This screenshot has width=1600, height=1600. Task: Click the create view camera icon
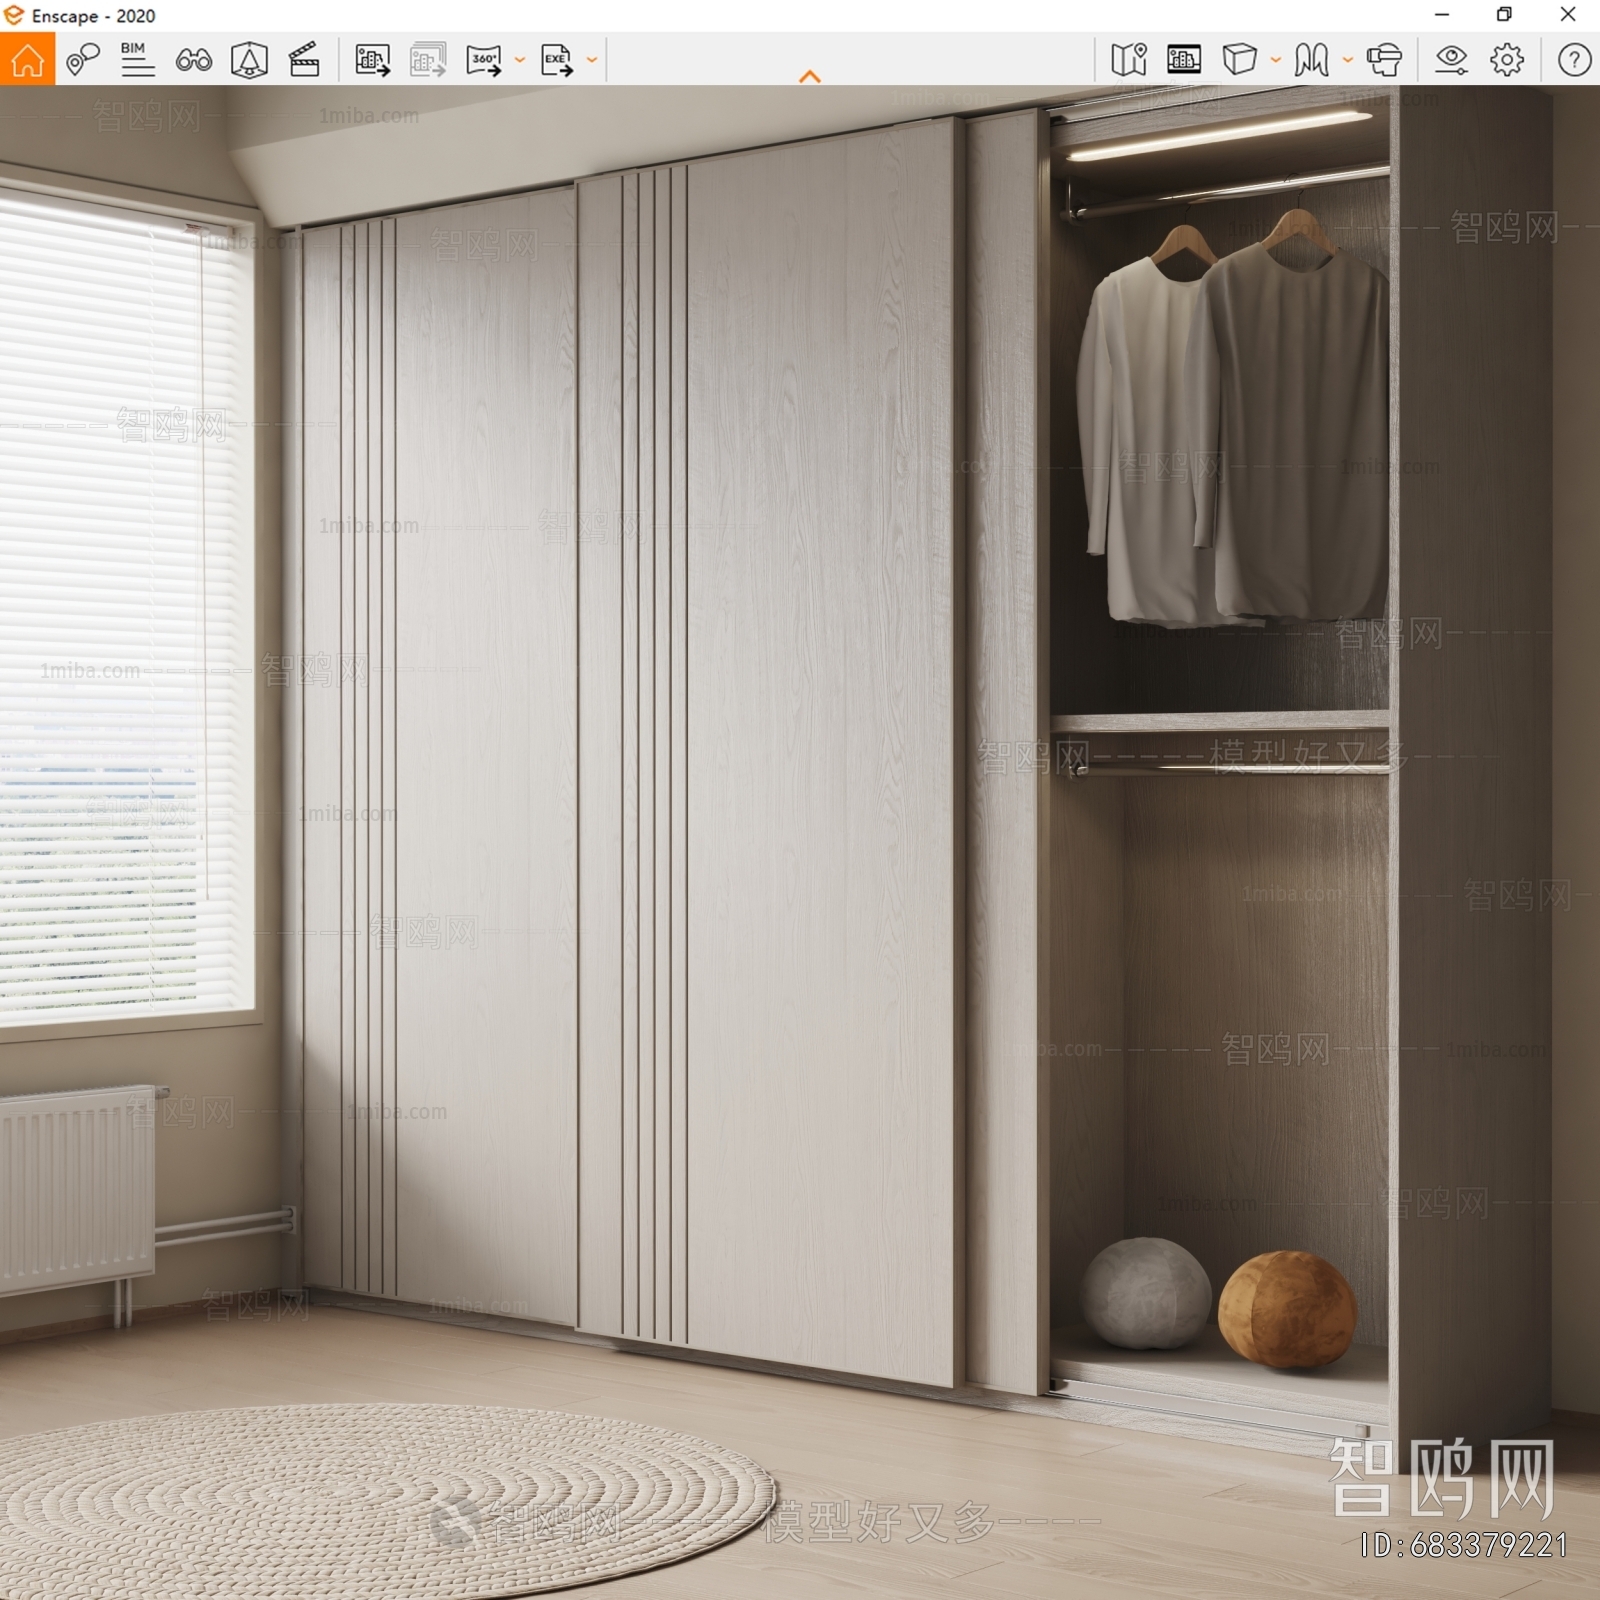click(x=249, y=60)
